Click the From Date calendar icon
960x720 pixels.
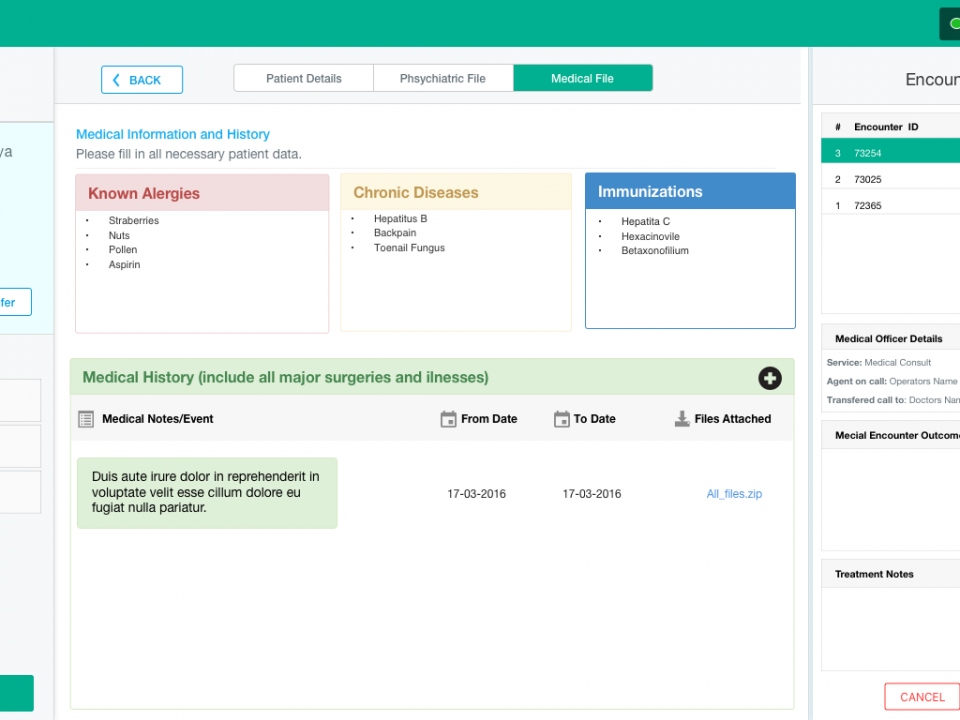(448, 419)
